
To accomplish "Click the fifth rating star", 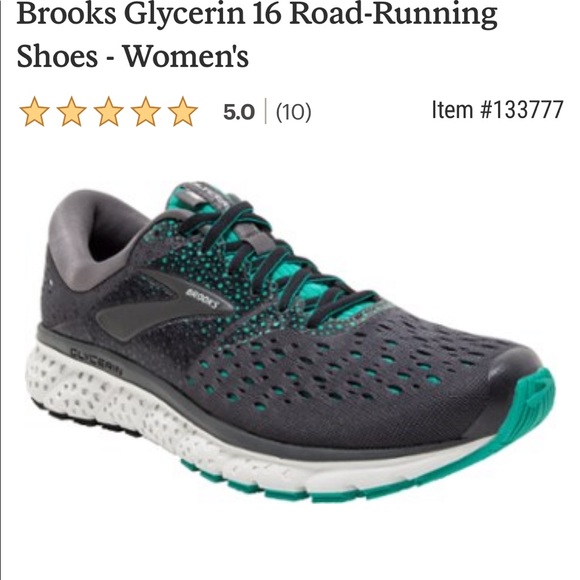I will pyautogui.click(x=182, y=112).
